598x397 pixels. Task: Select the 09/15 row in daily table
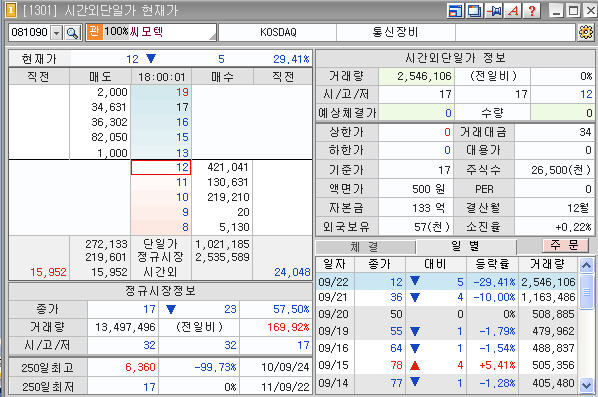coord(446,365)
